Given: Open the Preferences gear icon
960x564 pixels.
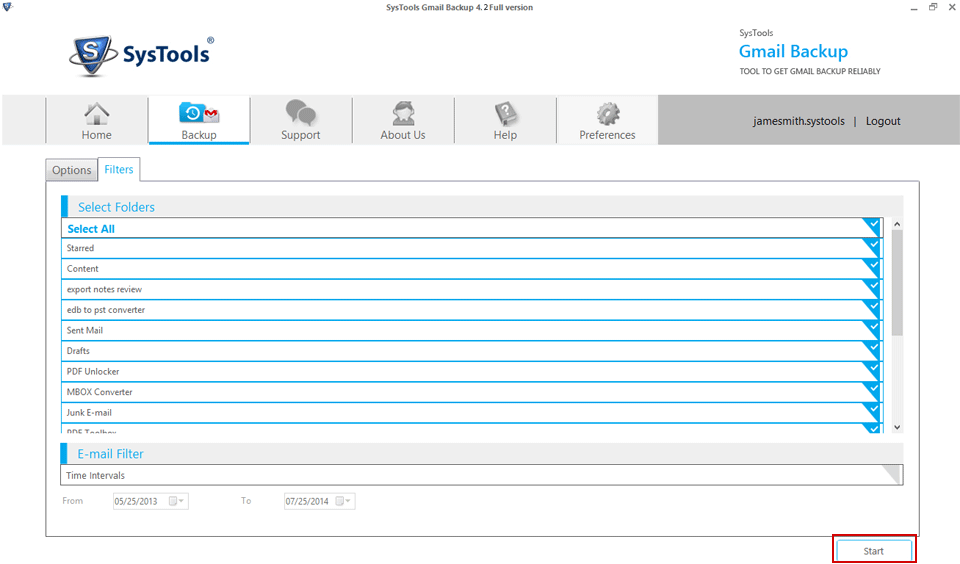Looking at the screenshot, I should click(x=608, y=114).
